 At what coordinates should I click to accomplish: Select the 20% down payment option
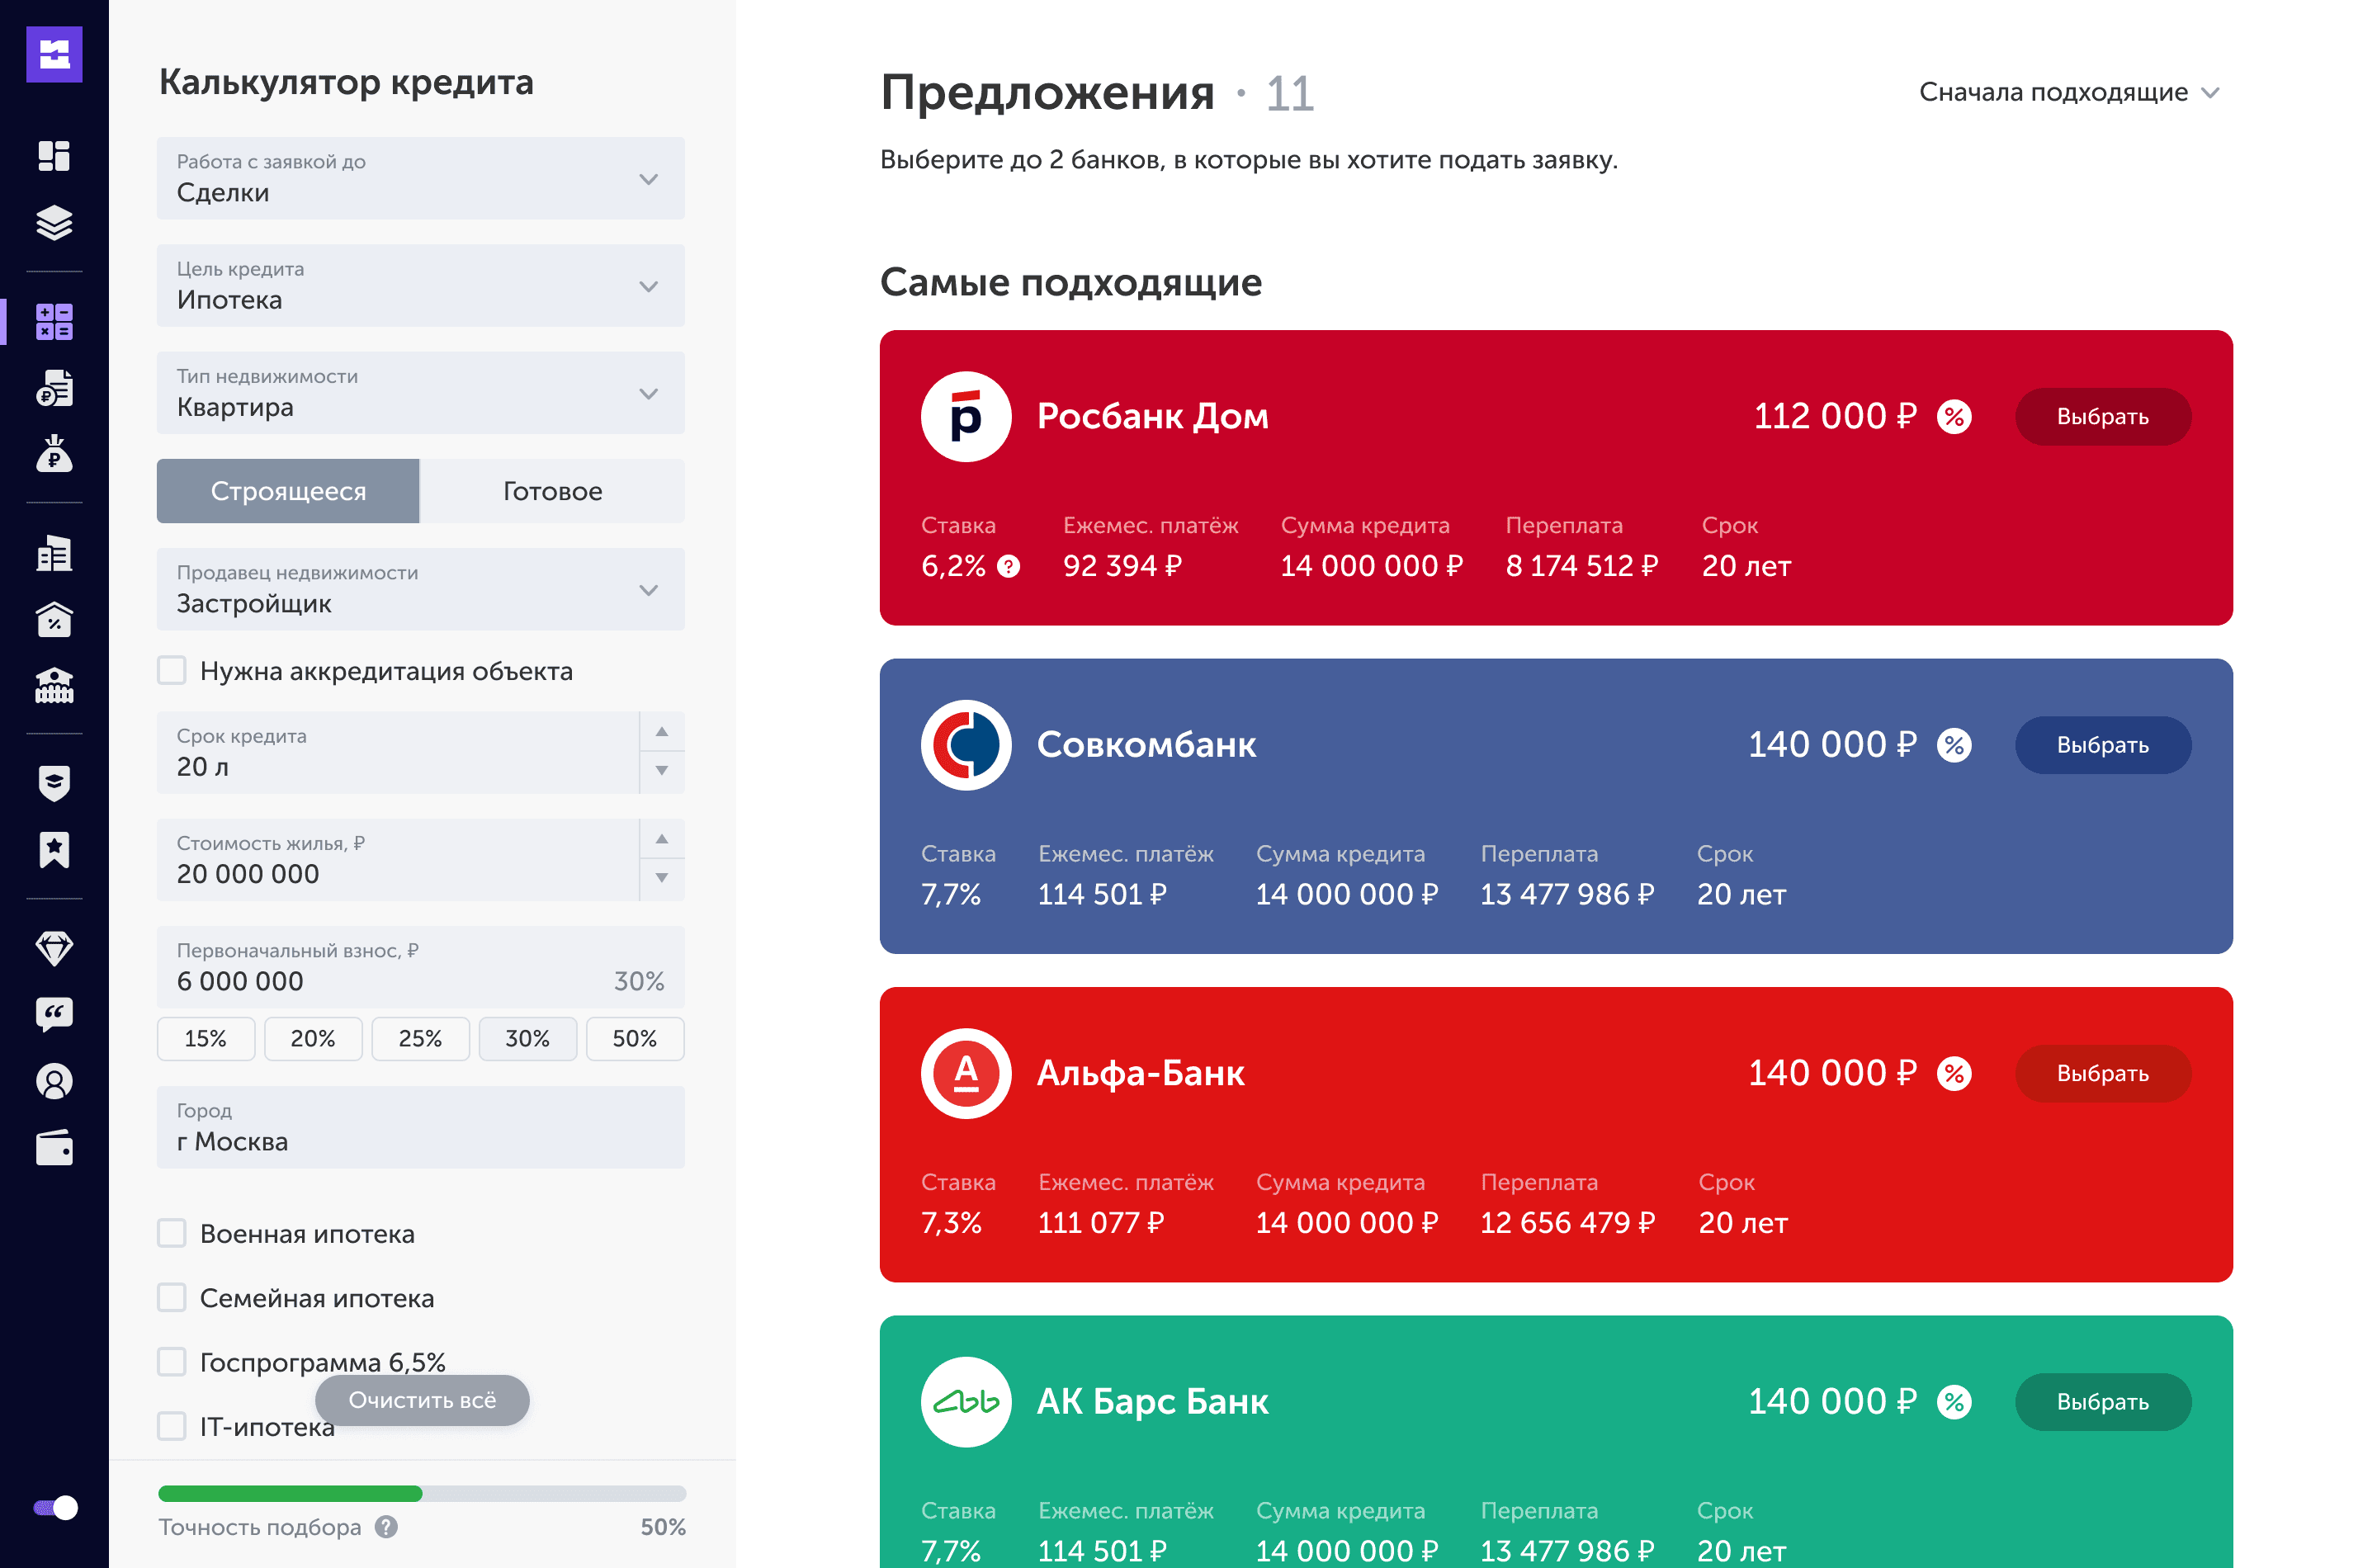point(313,1039)
